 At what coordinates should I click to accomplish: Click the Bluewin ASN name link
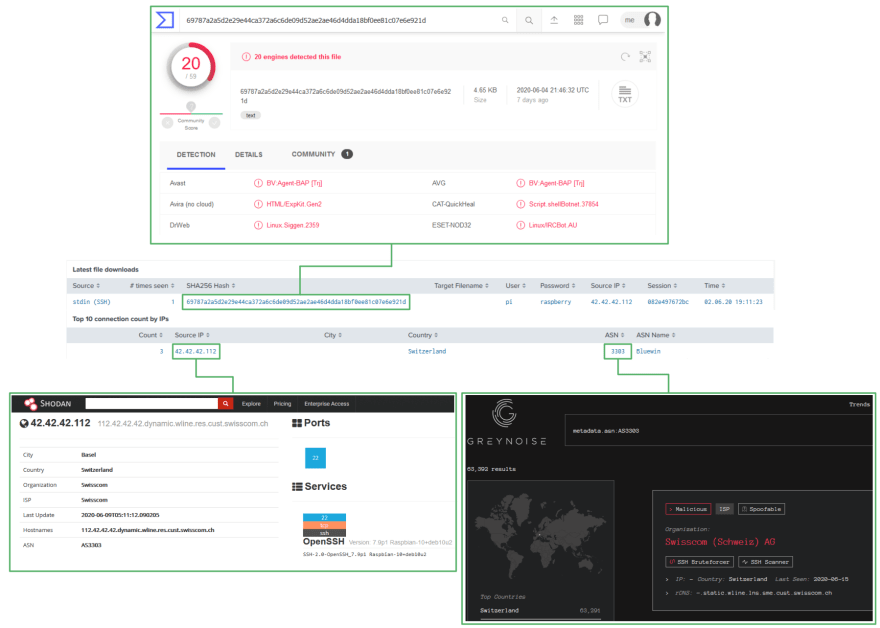(648, 351)
